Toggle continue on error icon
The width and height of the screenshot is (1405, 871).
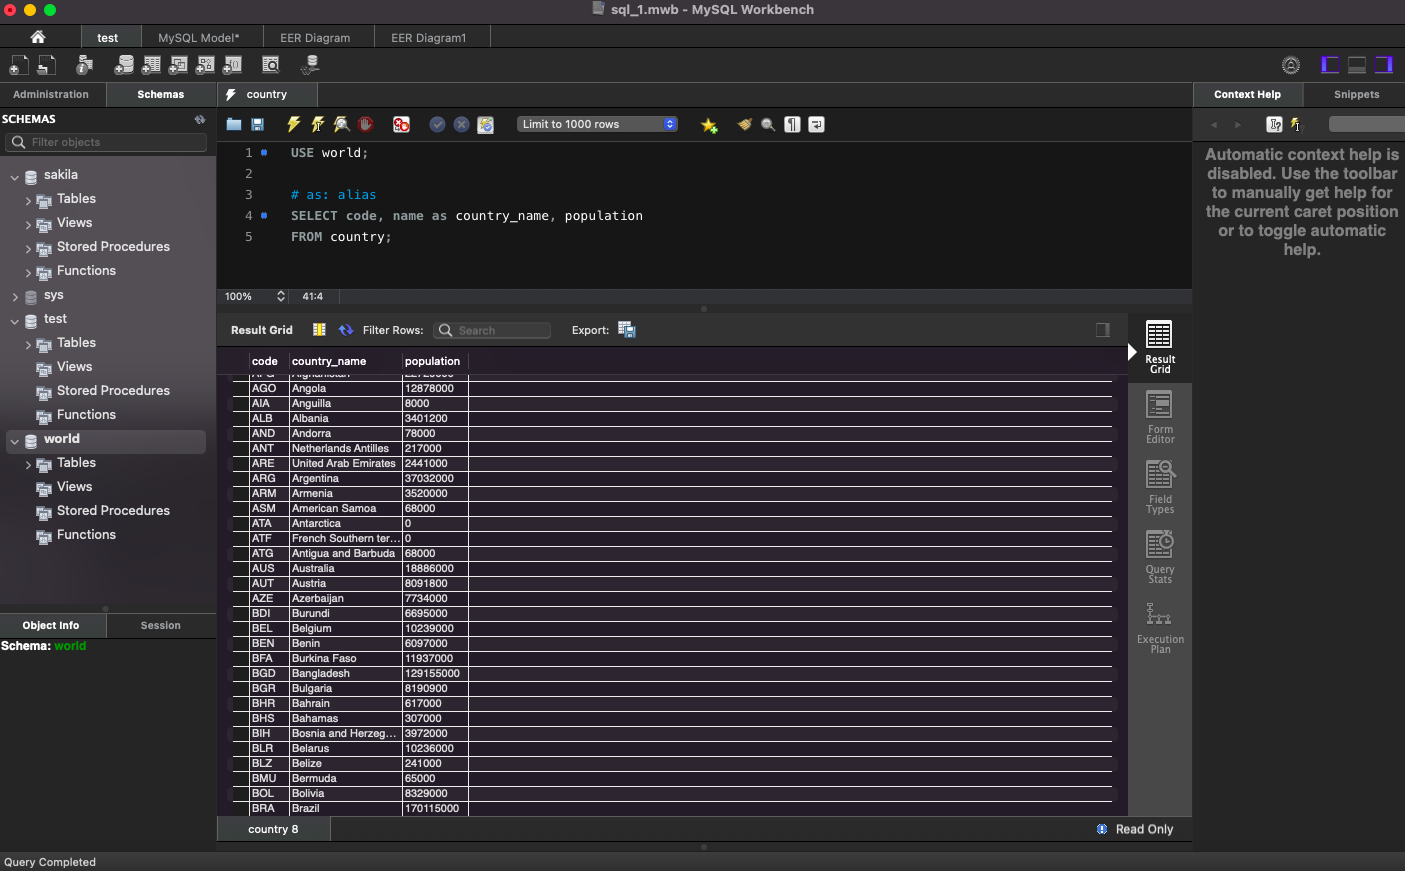[401, 125]
